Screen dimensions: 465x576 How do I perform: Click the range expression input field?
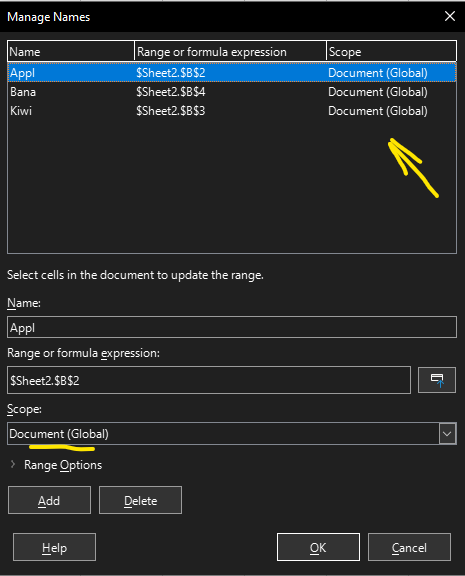[x=209, y=380]
